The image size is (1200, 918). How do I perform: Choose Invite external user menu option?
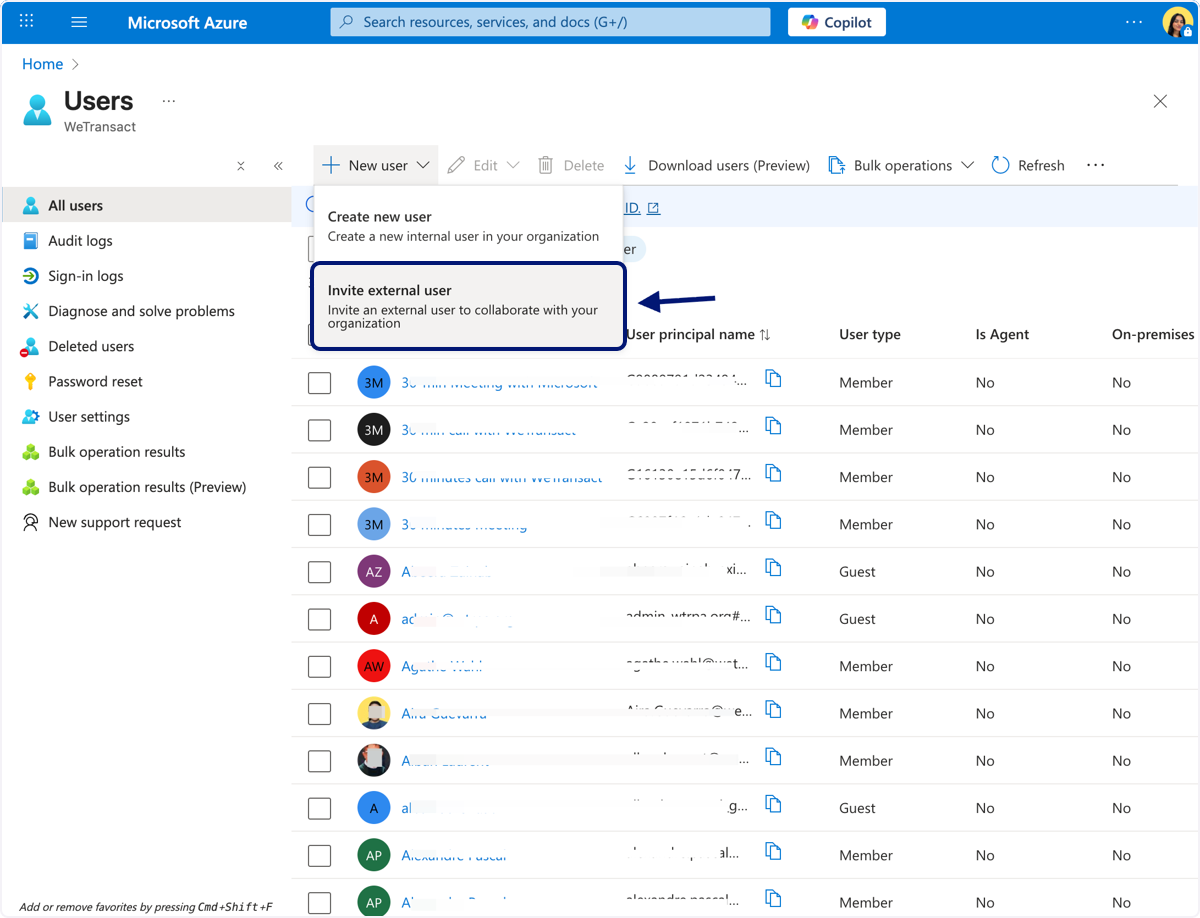(x=468, y=306)
